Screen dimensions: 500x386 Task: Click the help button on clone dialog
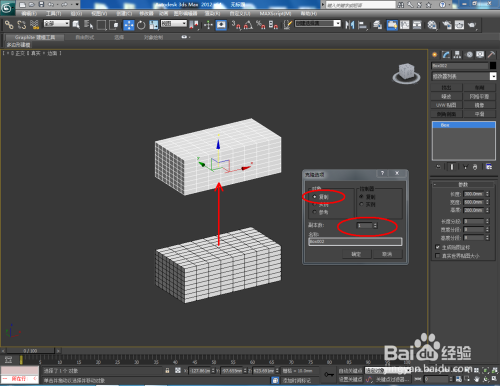[x=382, y=173]
